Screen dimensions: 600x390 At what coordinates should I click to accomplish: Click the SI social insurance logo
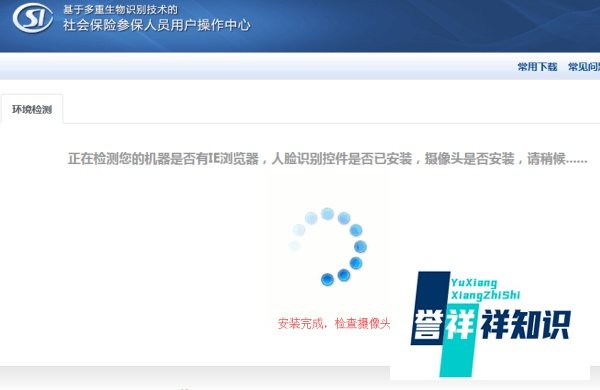(x=33, y=18)
